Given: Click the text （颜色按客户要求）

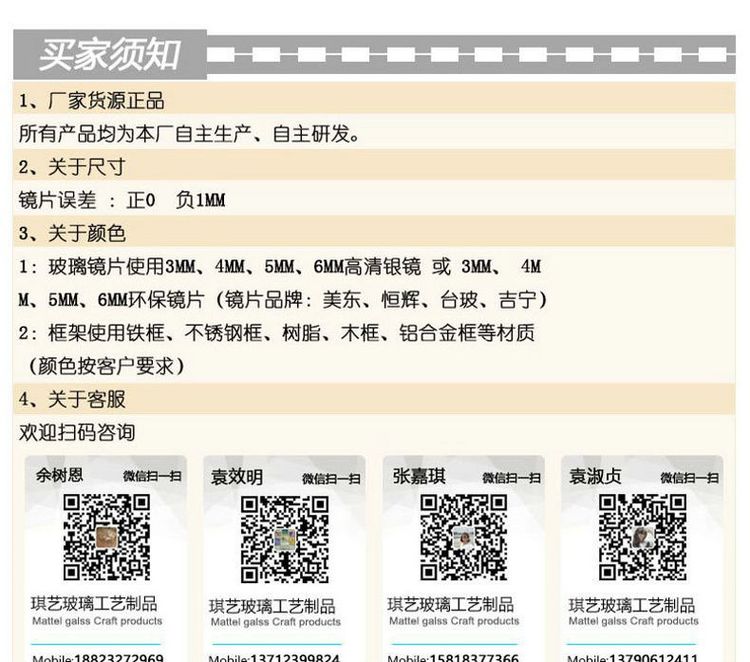Looking at the screenshot, I should (107, 366).
